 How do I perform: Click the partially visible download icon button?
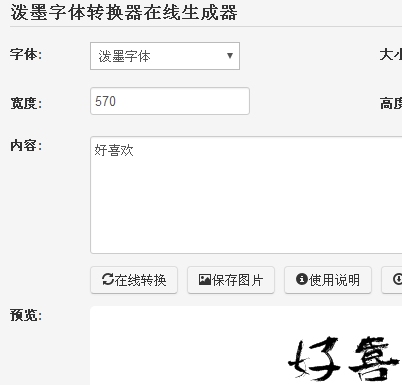[392, 280]
